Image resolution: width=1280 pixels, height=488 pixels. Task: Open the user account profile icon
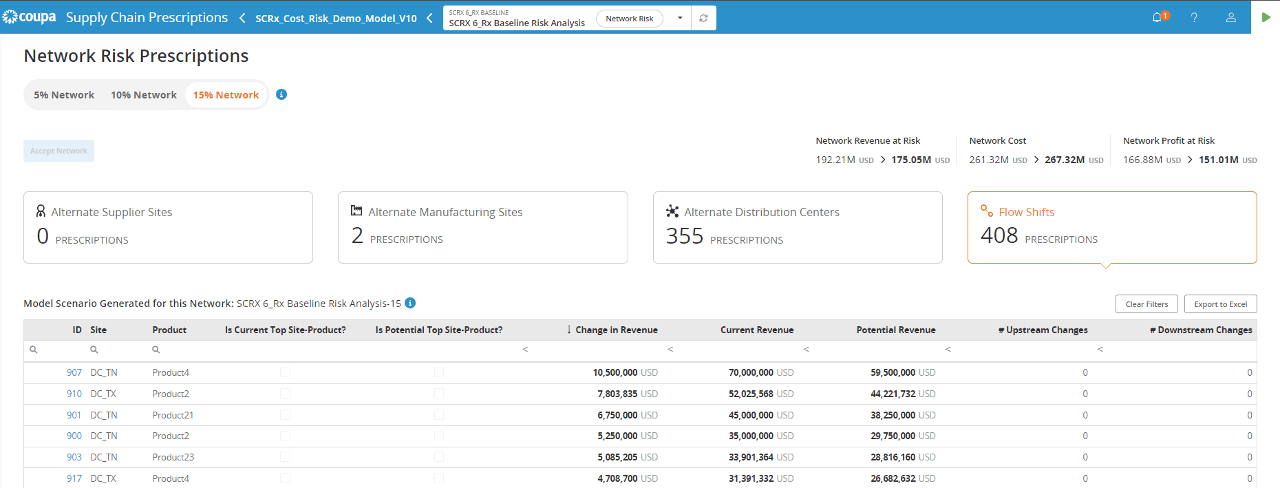point(1231,18)
